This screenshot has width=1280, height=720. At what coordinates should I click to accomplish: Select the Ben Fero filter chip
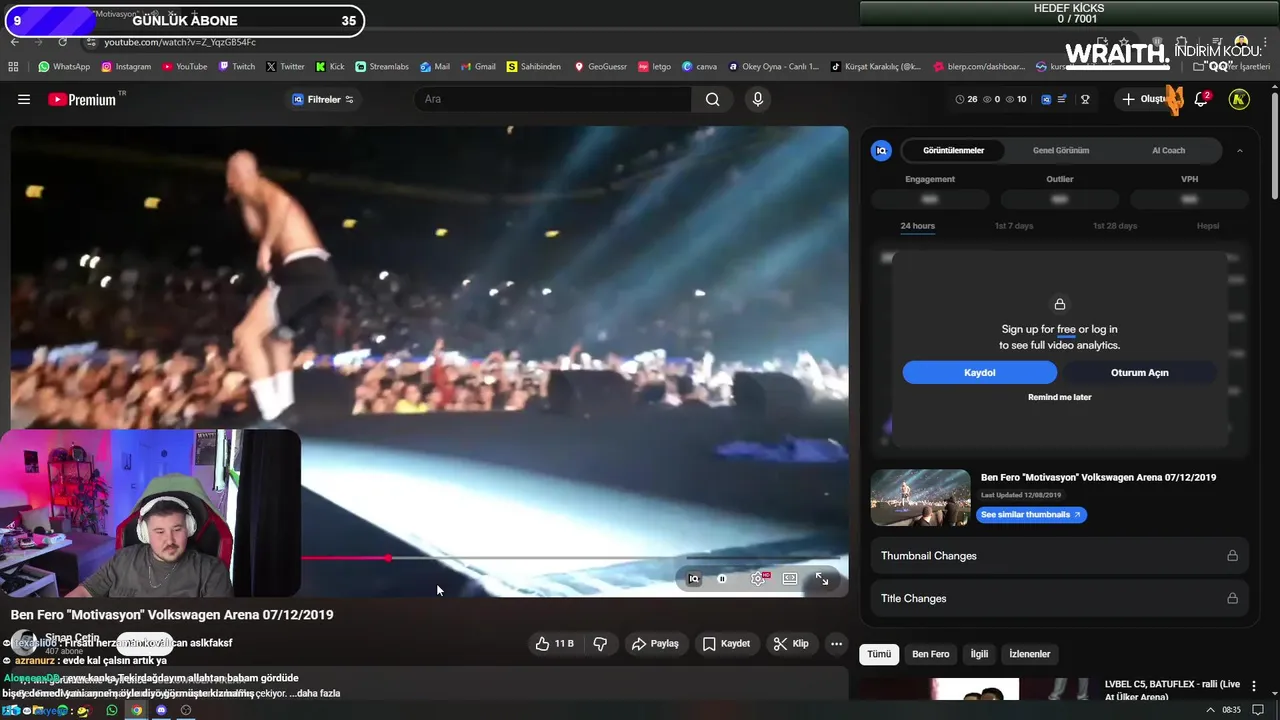click(x=931, y=654)
